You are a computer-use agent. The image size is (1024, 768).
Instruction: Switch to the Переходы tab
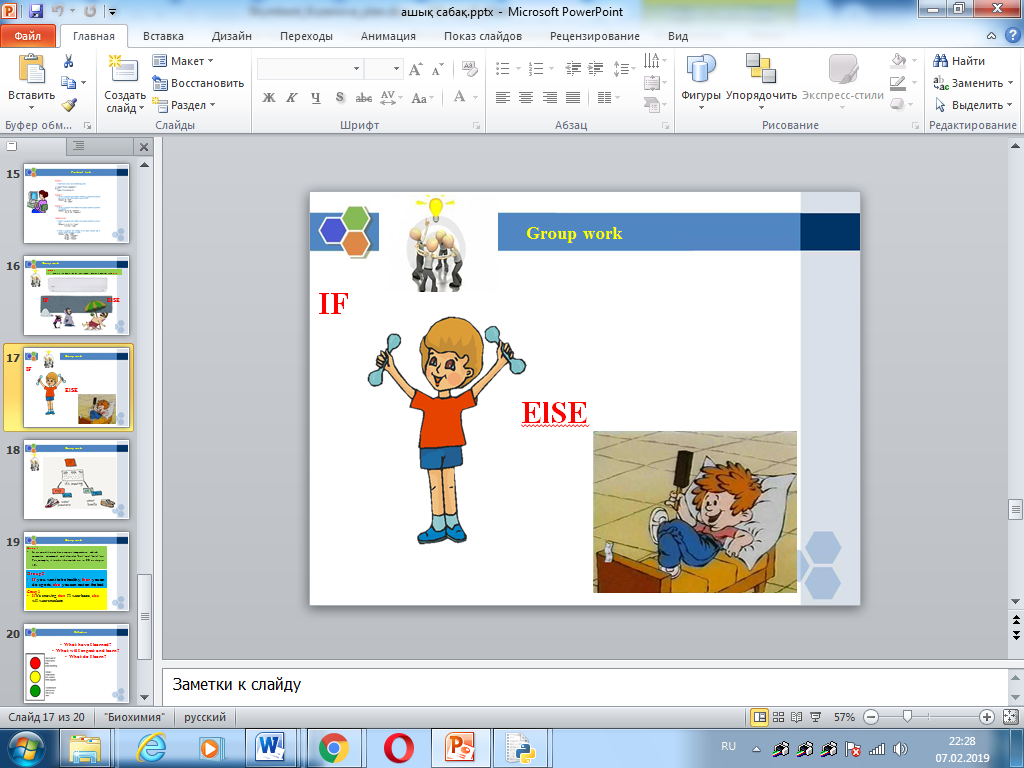306,36
